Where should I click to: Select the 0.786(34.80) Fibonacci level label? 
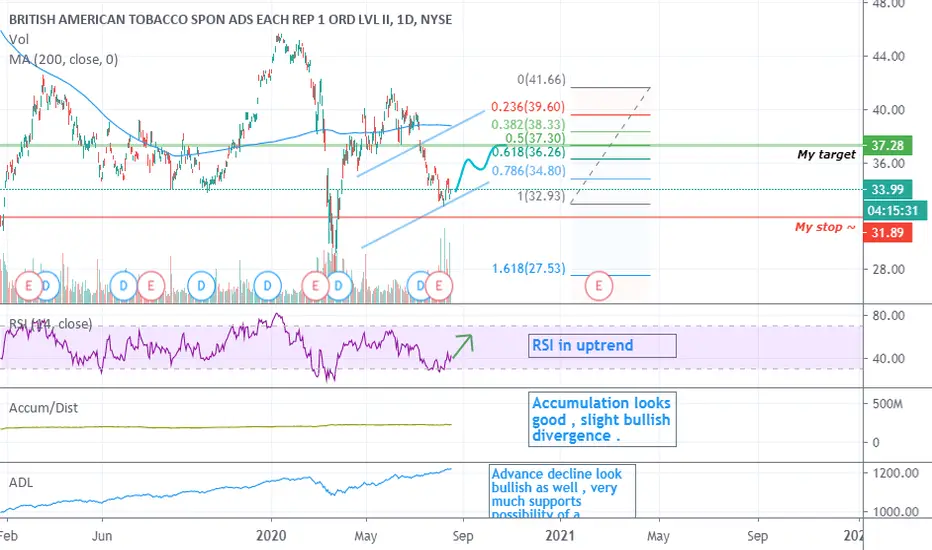click(x=529, y=171)
